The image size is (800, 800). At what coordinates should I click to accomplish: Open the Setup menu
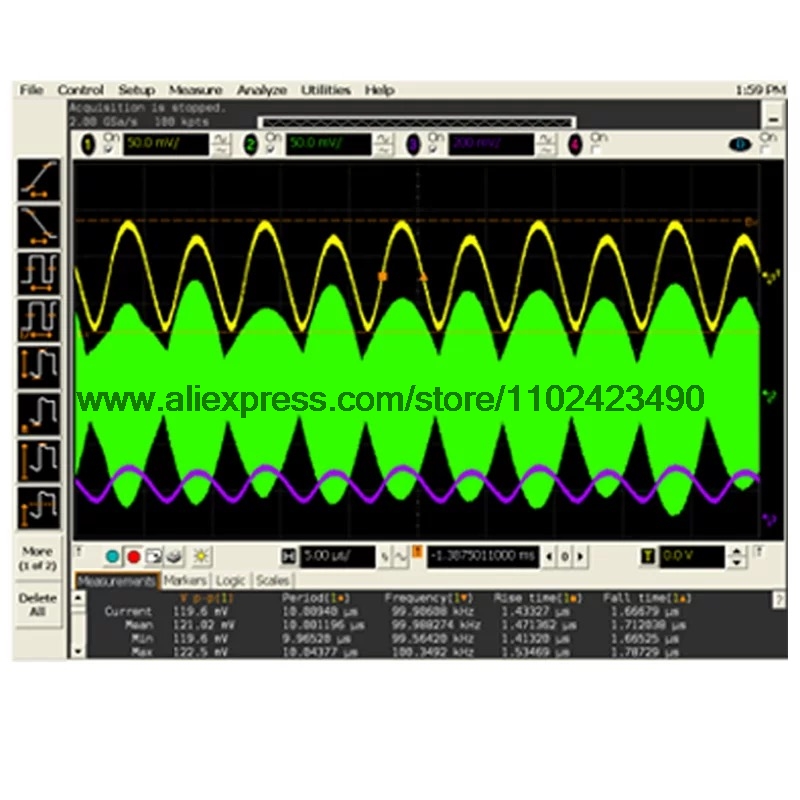tap(137, 90)
